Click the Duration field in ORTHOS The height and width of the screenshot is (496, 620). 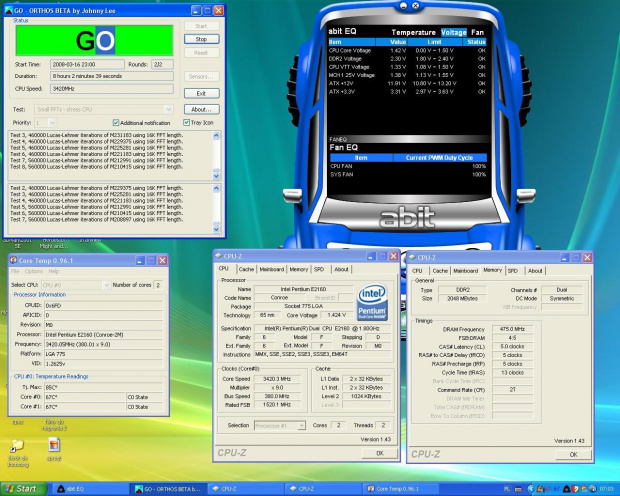[112, 76]
